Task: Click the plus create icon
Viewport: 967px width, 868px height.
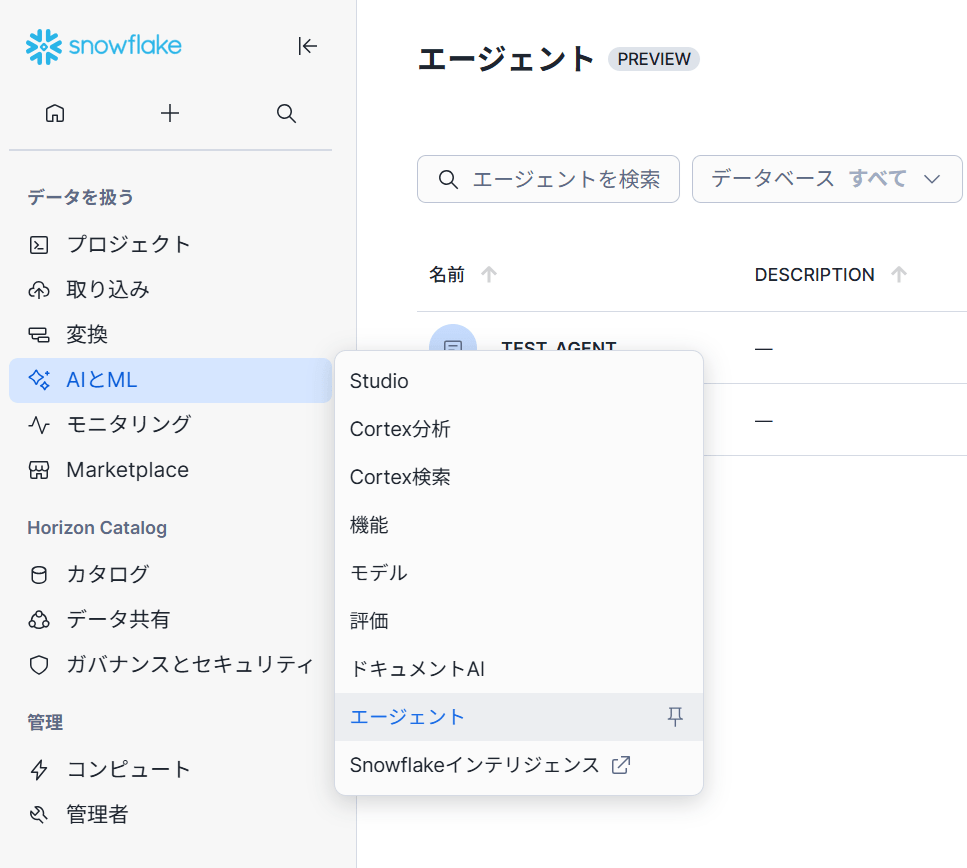Action: [x=170, y=113]
